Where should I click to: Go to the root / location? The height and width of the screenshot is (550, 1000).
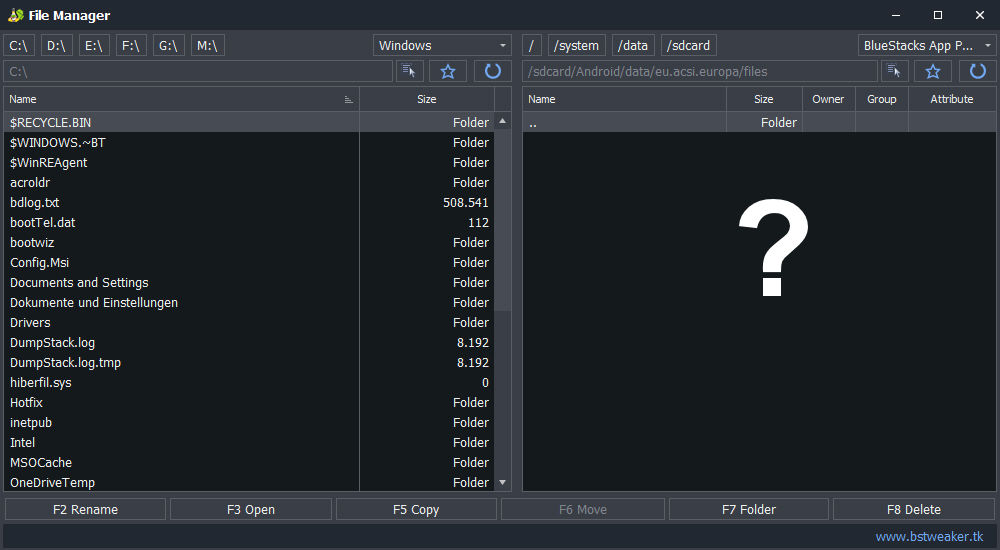point(531,45)
